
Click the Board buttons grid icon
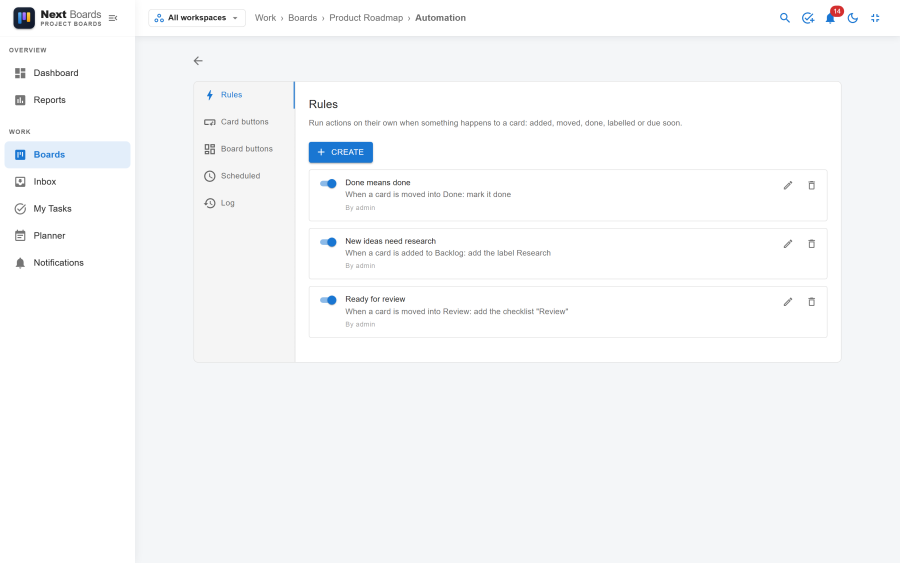[x=210, y=149]
